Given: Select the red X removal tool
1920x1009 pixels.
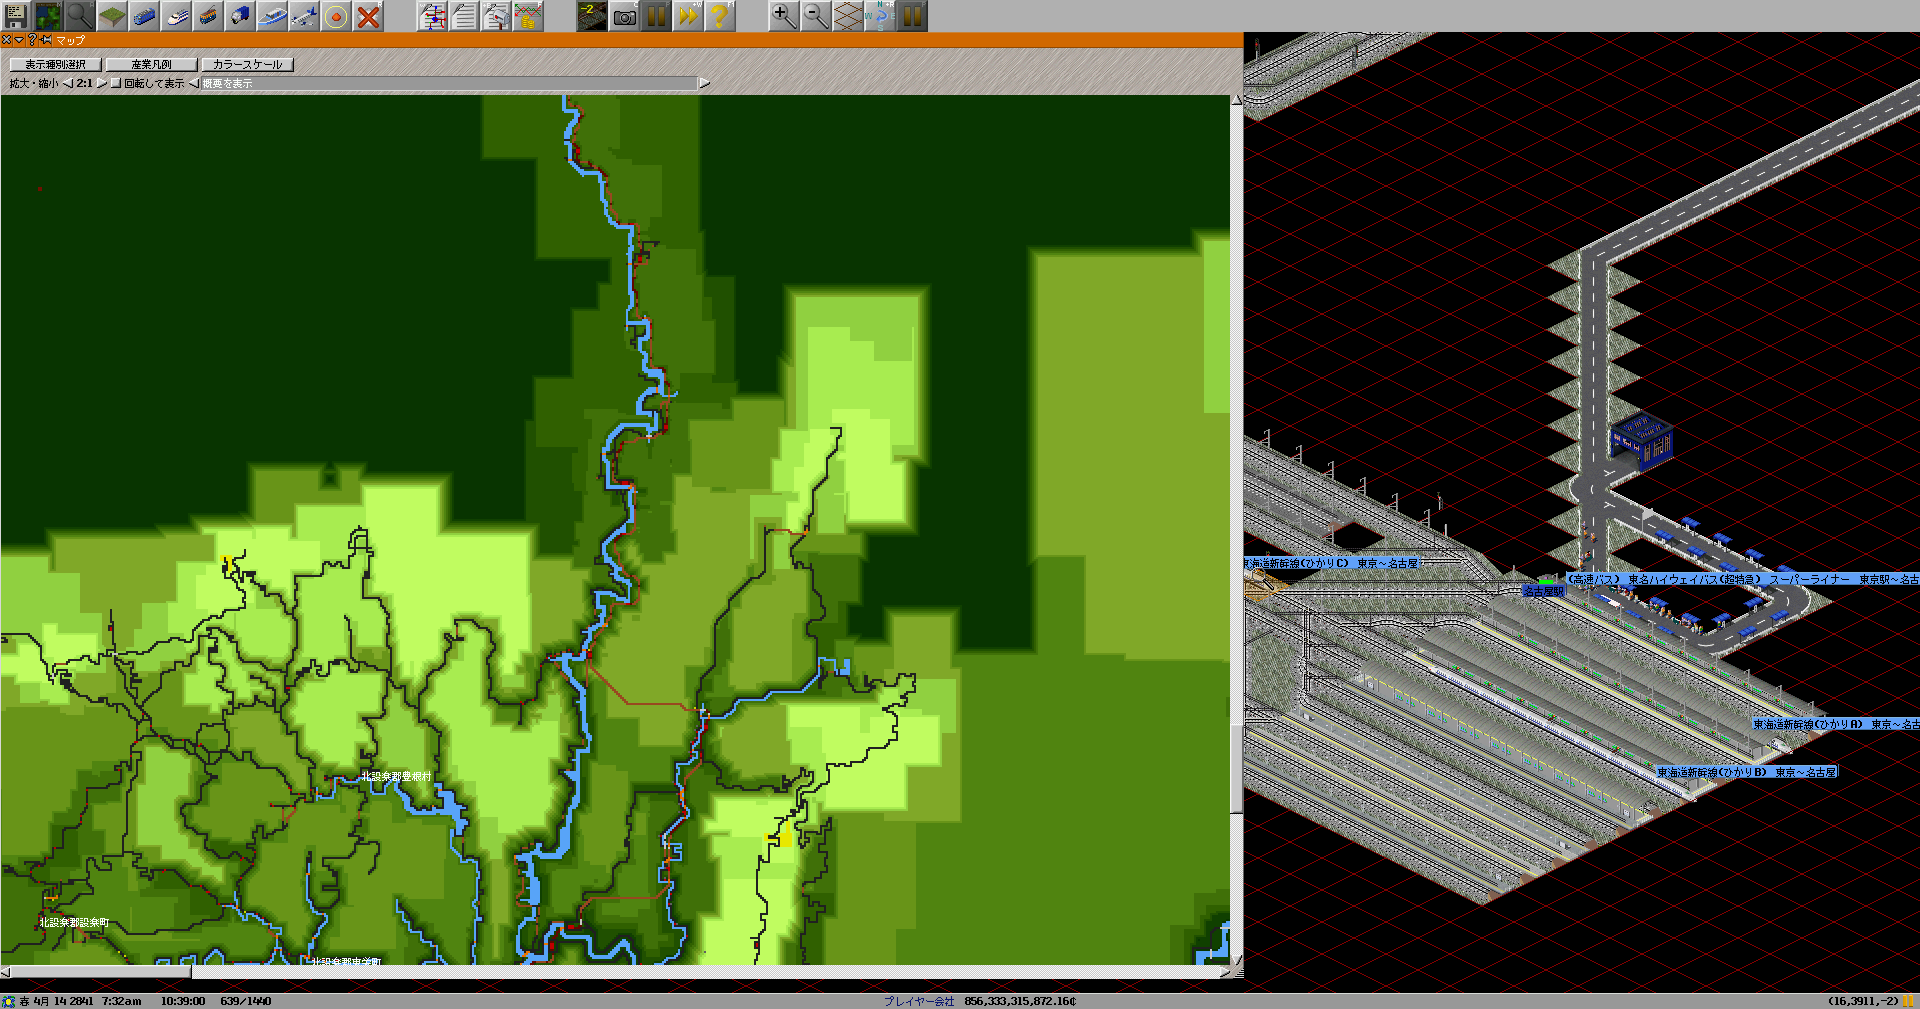Looking at the screenshot, I should click(368, 16).
